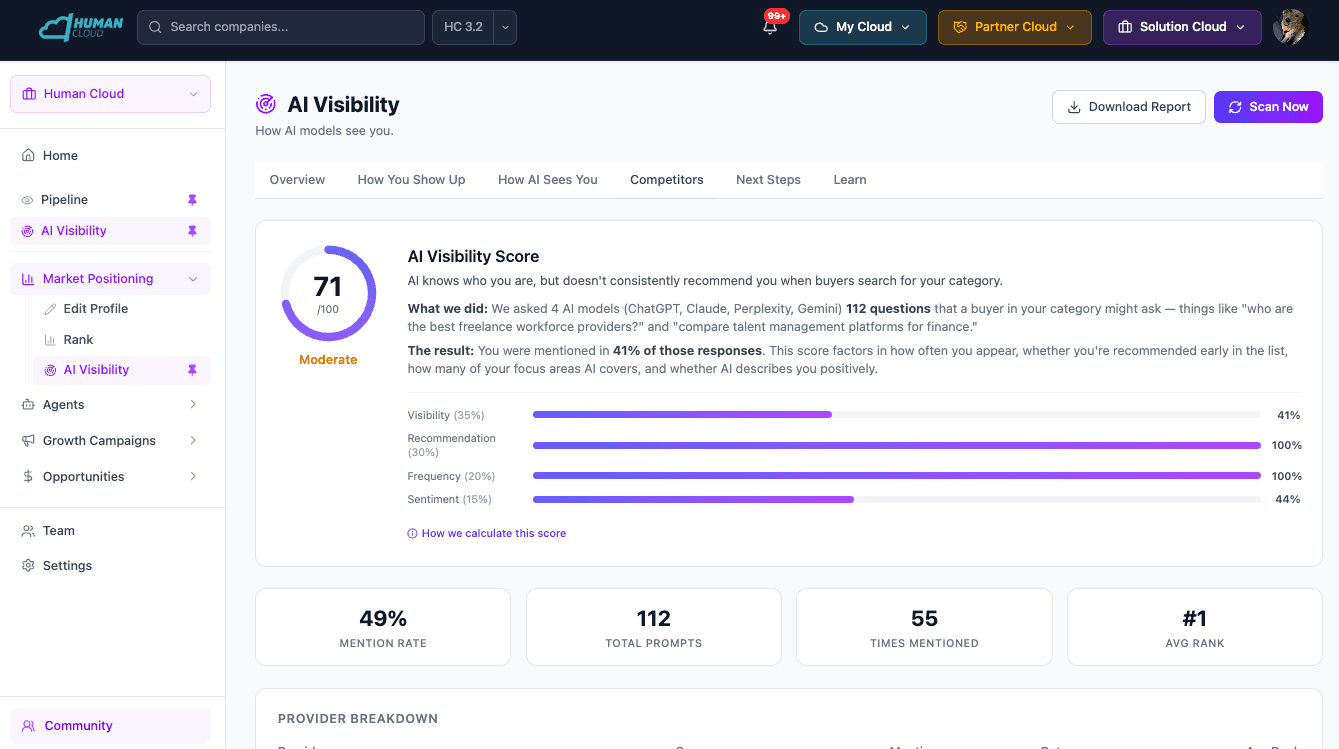
Task: Open the user avatar menu
Action: (x=1290, y=27)
